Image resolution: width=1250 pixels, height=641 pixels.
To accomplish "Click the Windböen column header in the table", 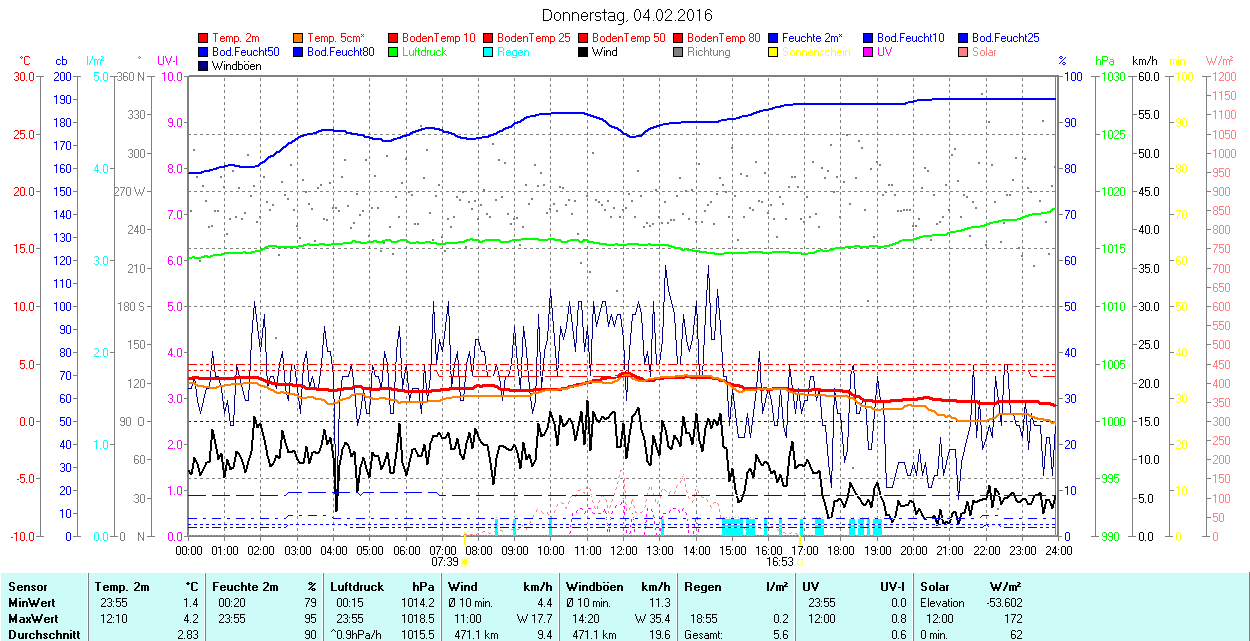I will [595, 587].
